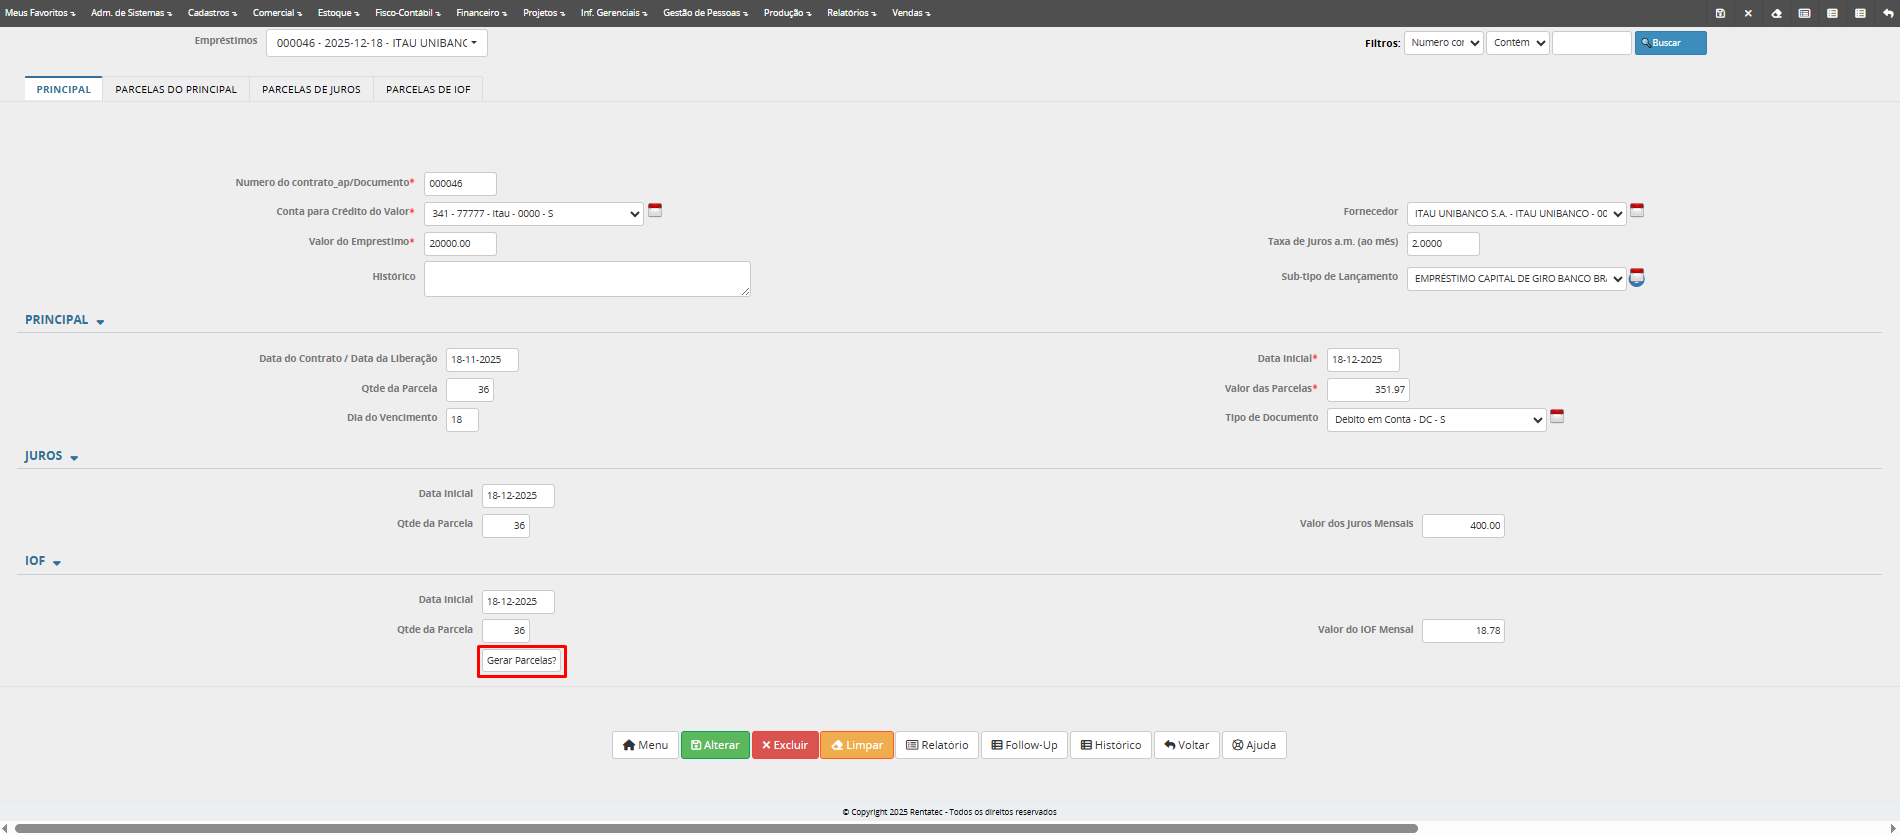
Task: Click icon next to Tipo de Documento
Action: tap(1557, 417)
